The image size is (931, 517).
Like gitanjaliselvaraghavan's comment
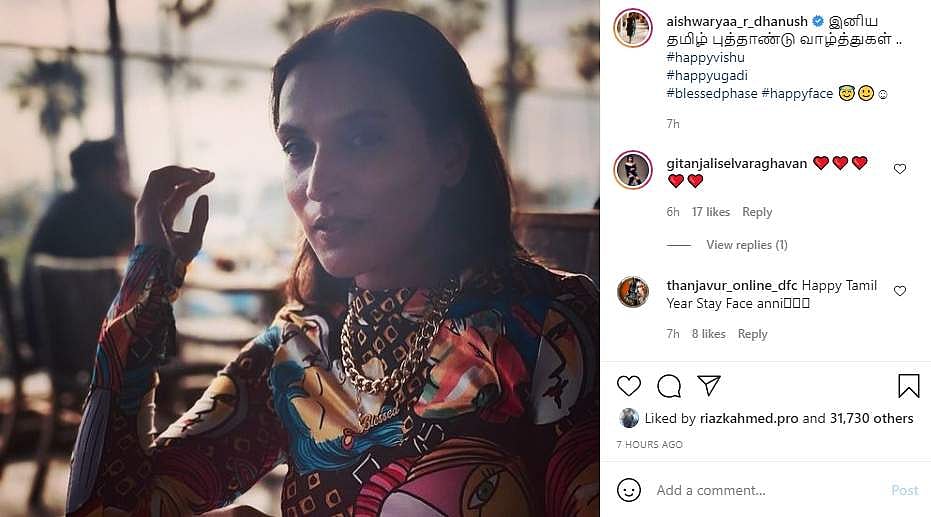(x=900, y=169)
